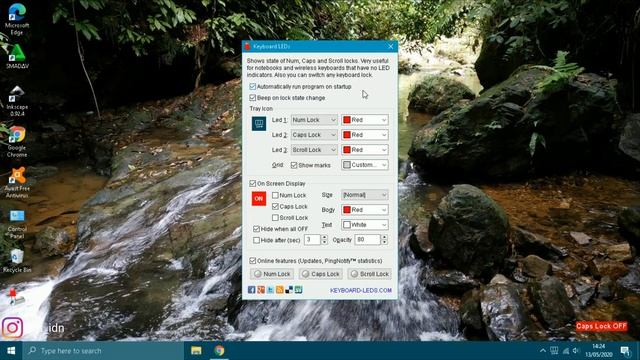Image resolution: width=640 pixels, height=360 pixels.
Task: Toggle On Screen Display checkbox
Action: (252, 184)
